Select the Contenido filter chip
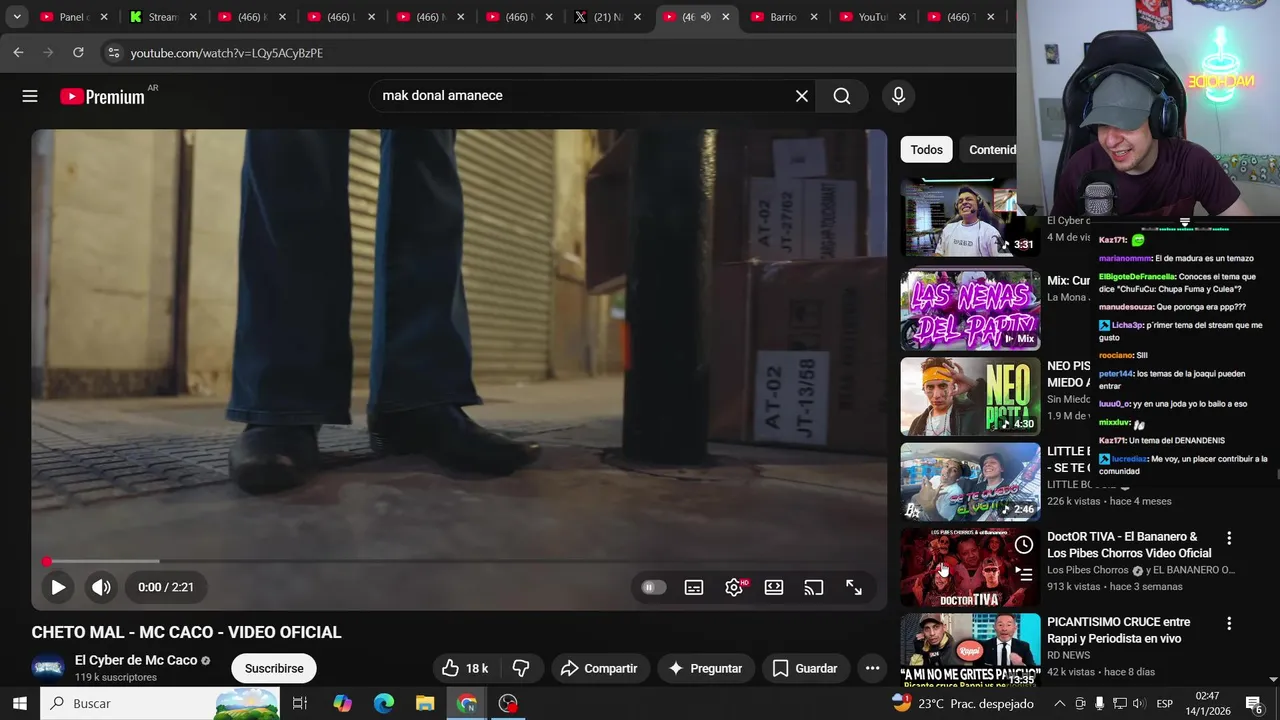 (990, 150)
